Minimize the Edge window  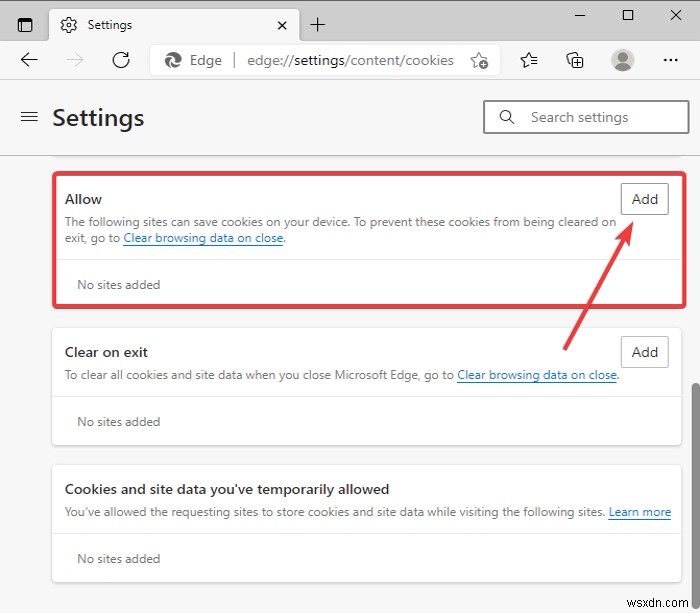[x=580, y=15]
